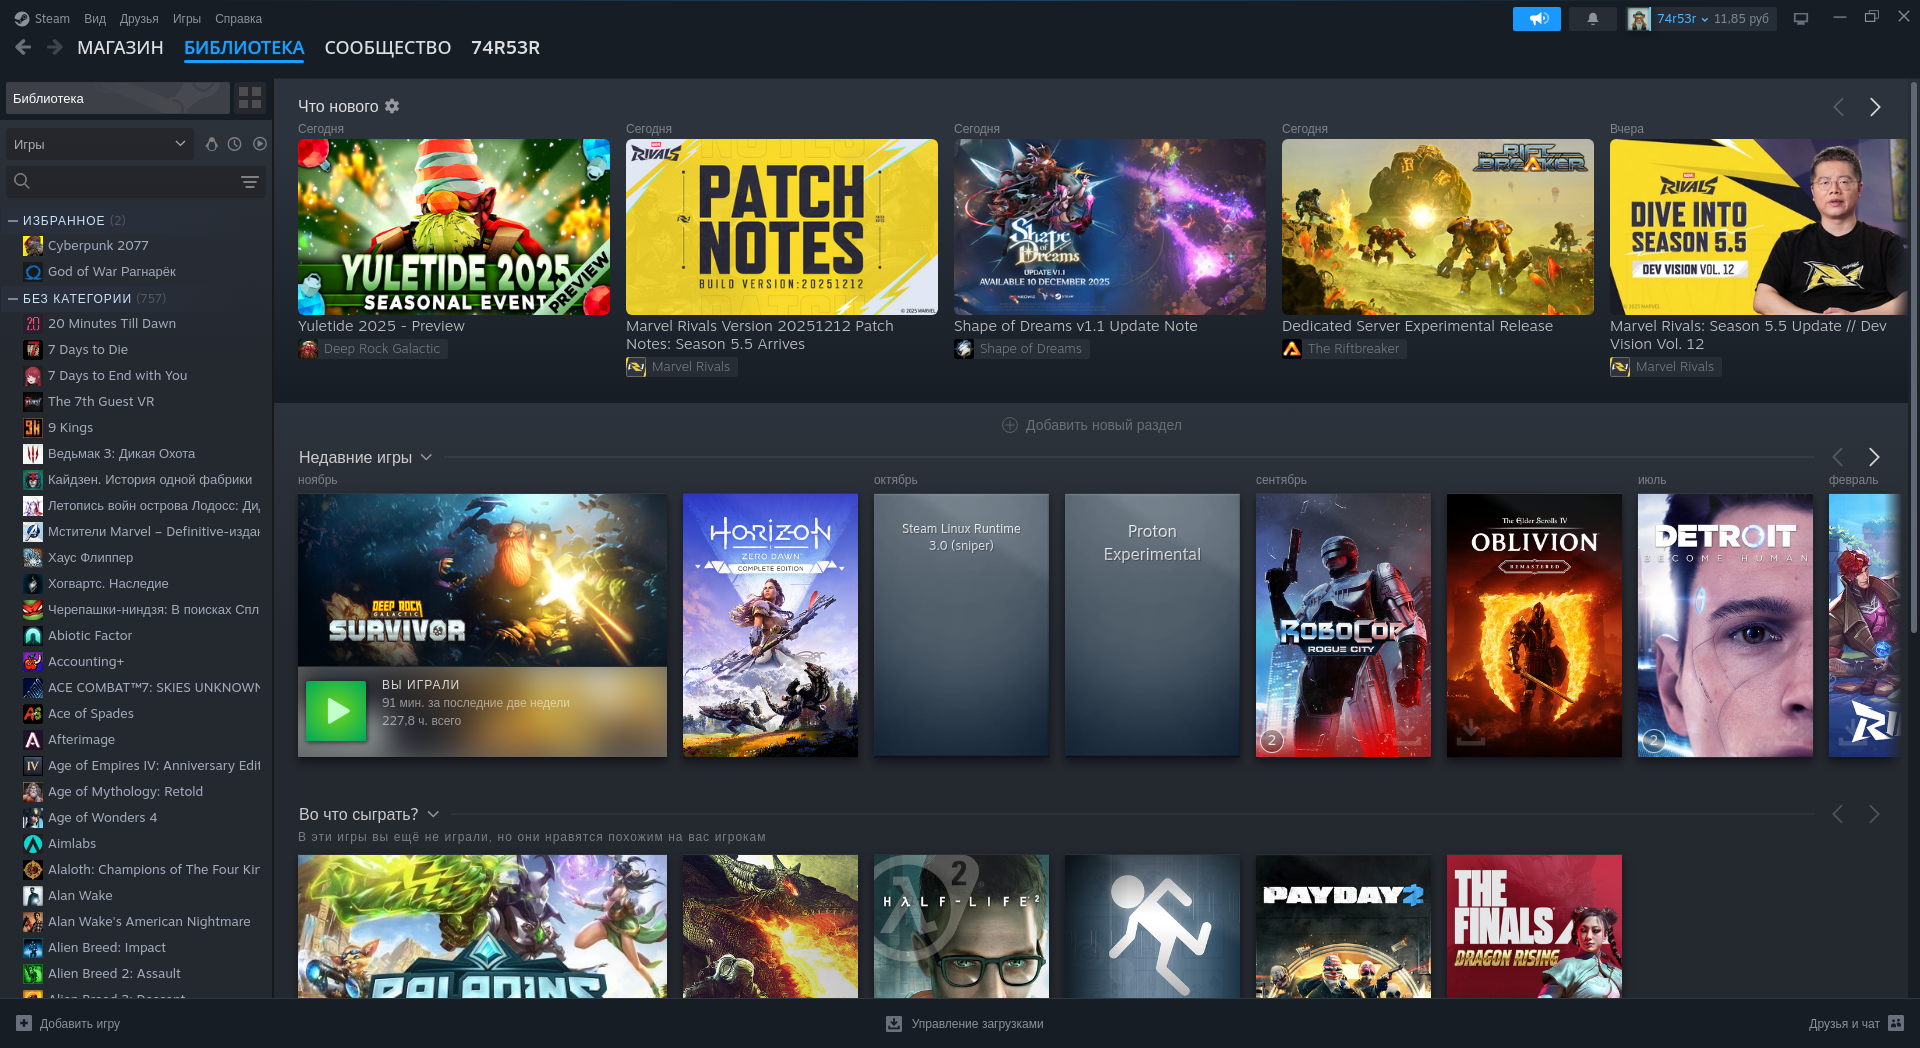Open the collections grid view icon
The image size is (1920, 1048).
coord(250,98)
